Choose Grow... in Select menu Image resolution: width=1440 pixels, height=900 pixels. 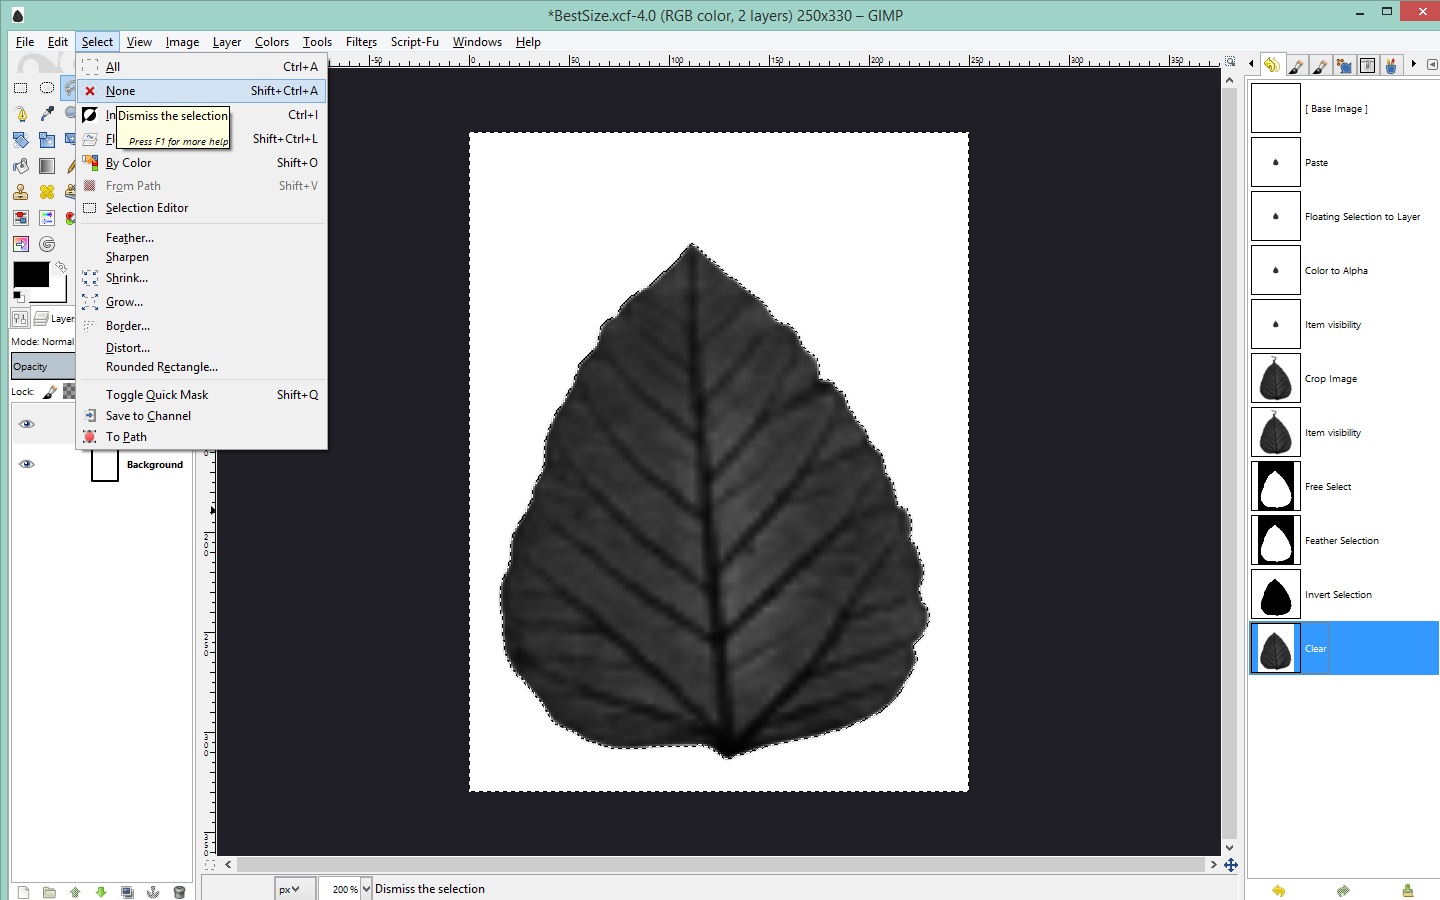pos(201,302)
